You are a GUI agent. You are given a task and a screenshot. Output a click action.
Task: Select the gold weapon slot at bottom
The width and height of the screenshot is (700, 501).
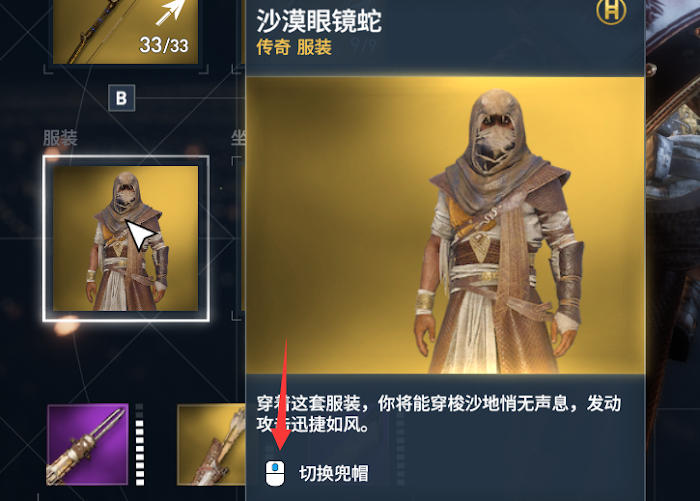pos(211,444)
